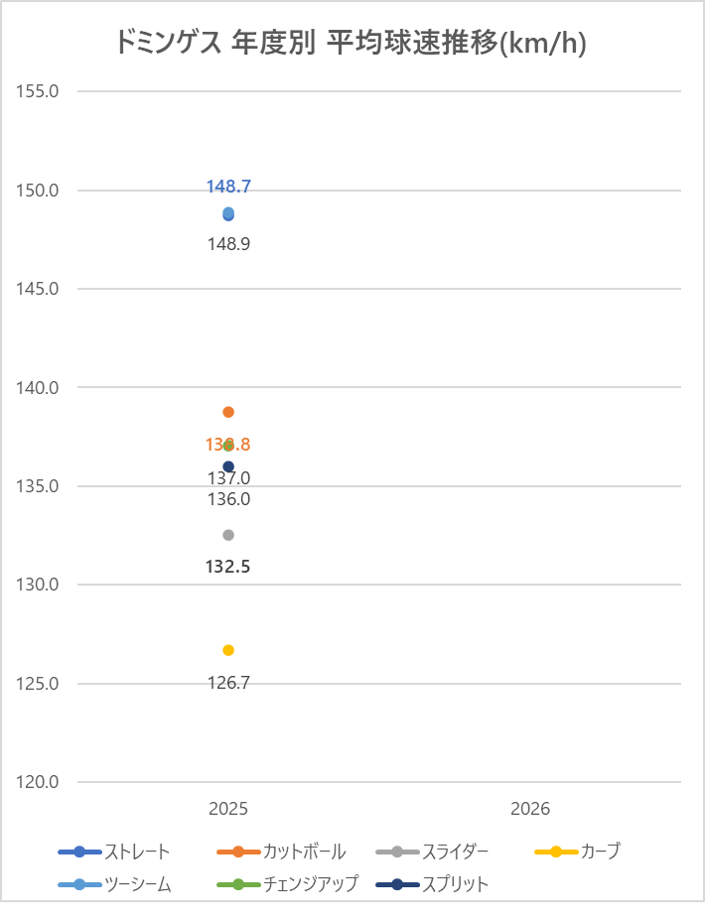Select the スプリット legend marker

tap(397, 884)
